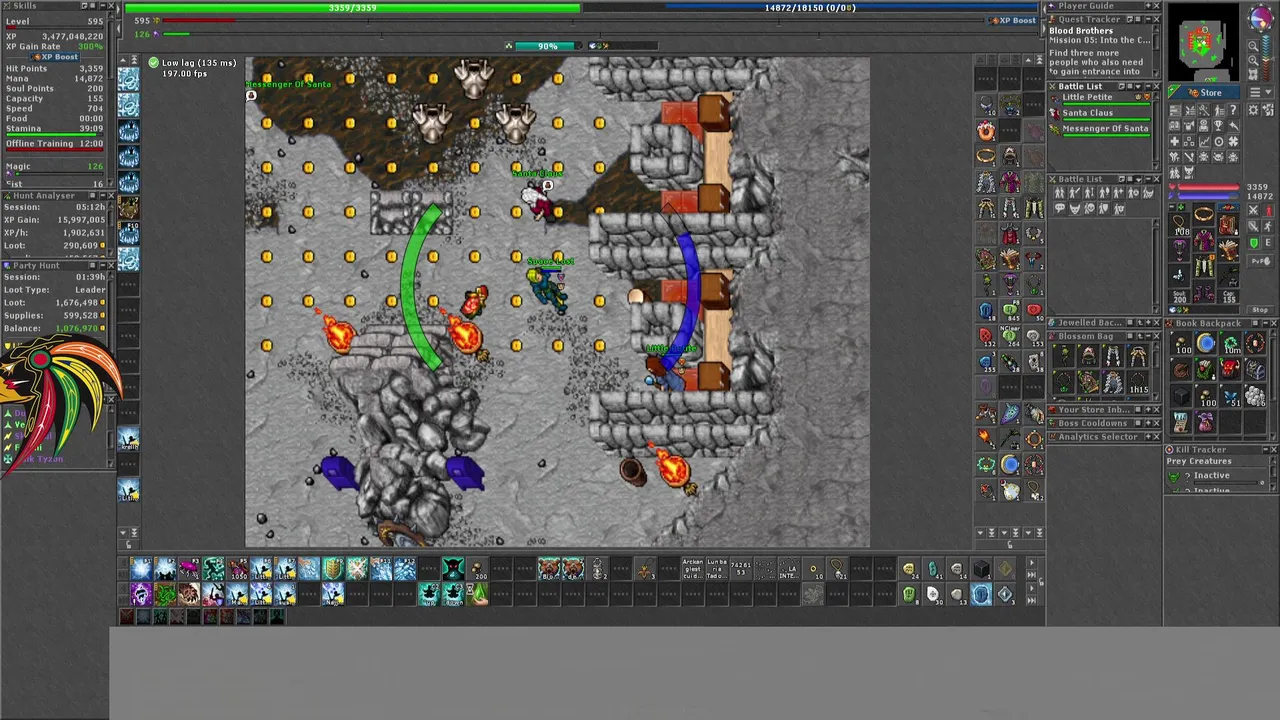Expand Your Store Inbox panel
The image size is (1280, 720).
coord(1148,410)
